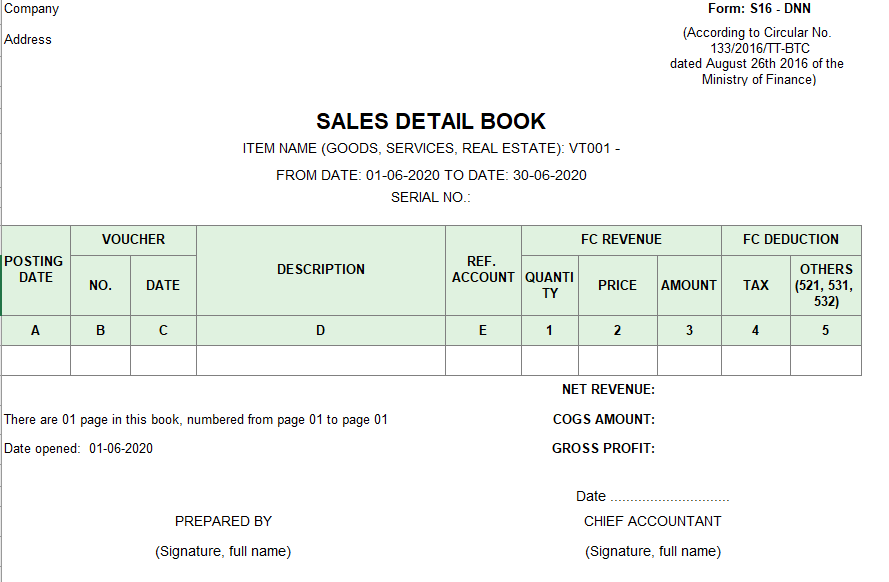Select the voucher DATE header cell
The height and width of the screenshot is (582, 889).
click(x=163, y=285)
